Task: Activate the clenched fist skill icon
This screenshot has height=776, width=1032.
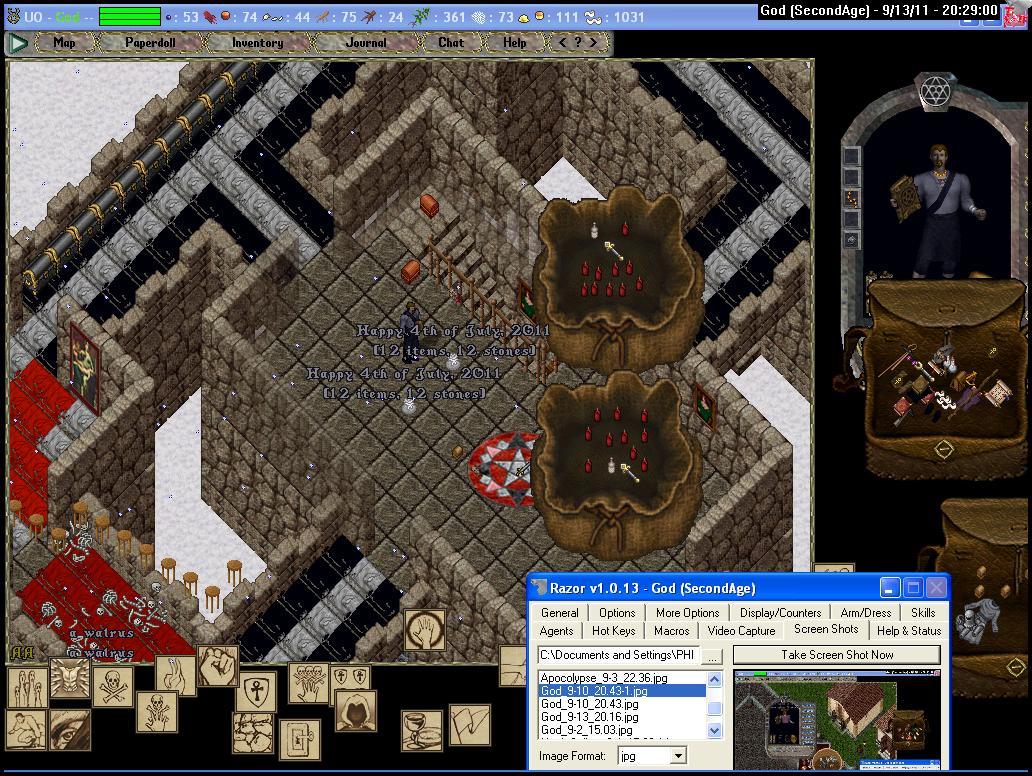Action: pos(217,665)
